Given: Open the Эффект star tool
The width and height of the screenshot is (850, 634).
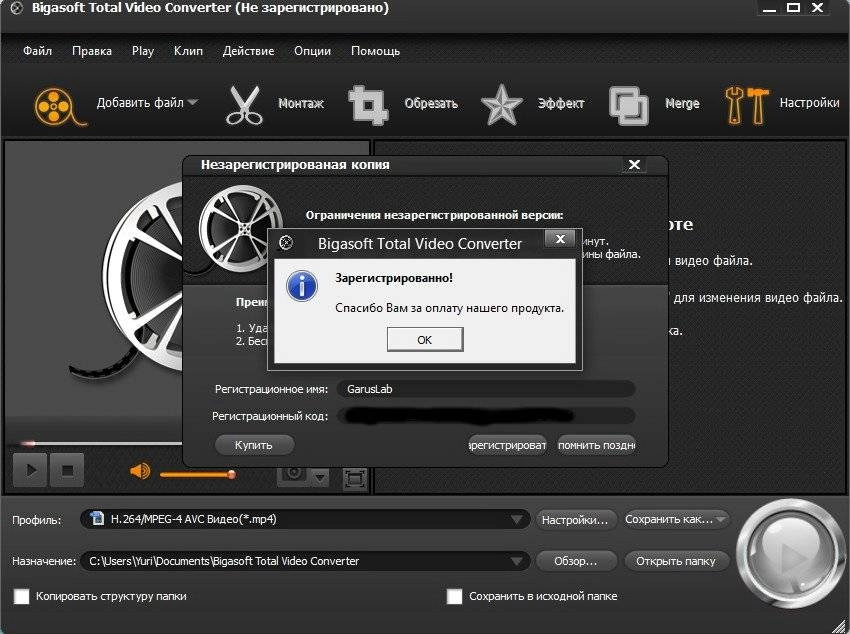Looking at the screenshot, I should pos(501,105).
